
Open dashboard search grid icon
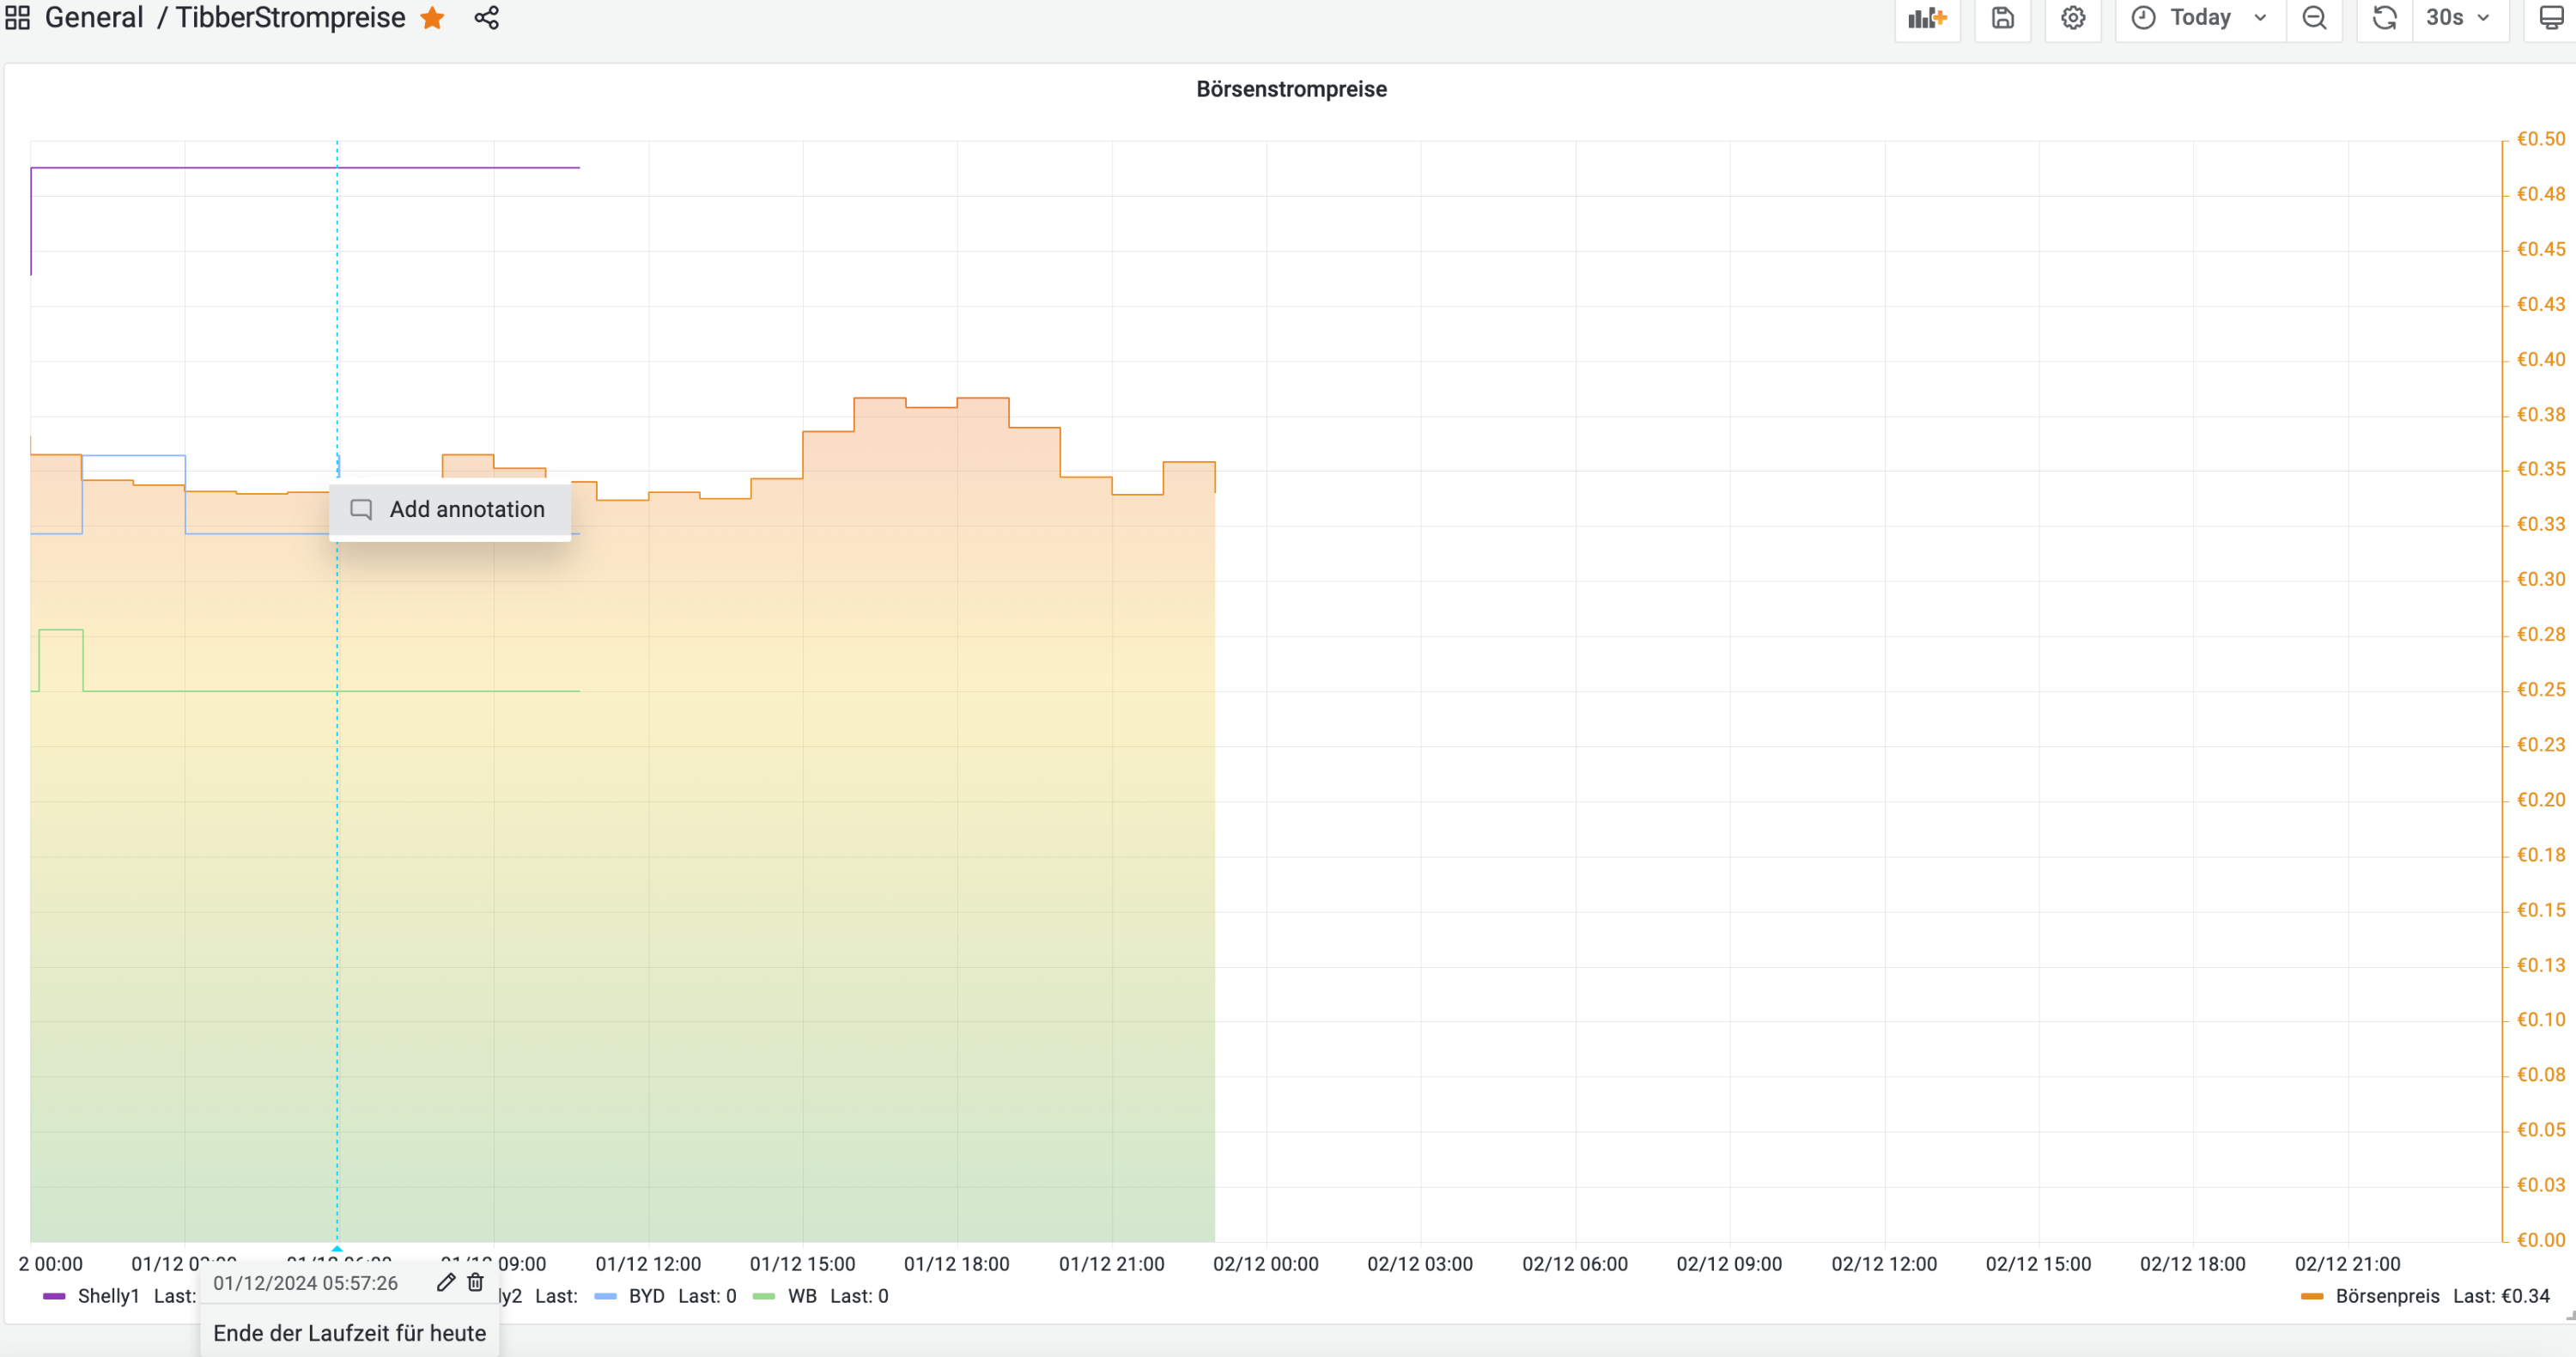17,18
